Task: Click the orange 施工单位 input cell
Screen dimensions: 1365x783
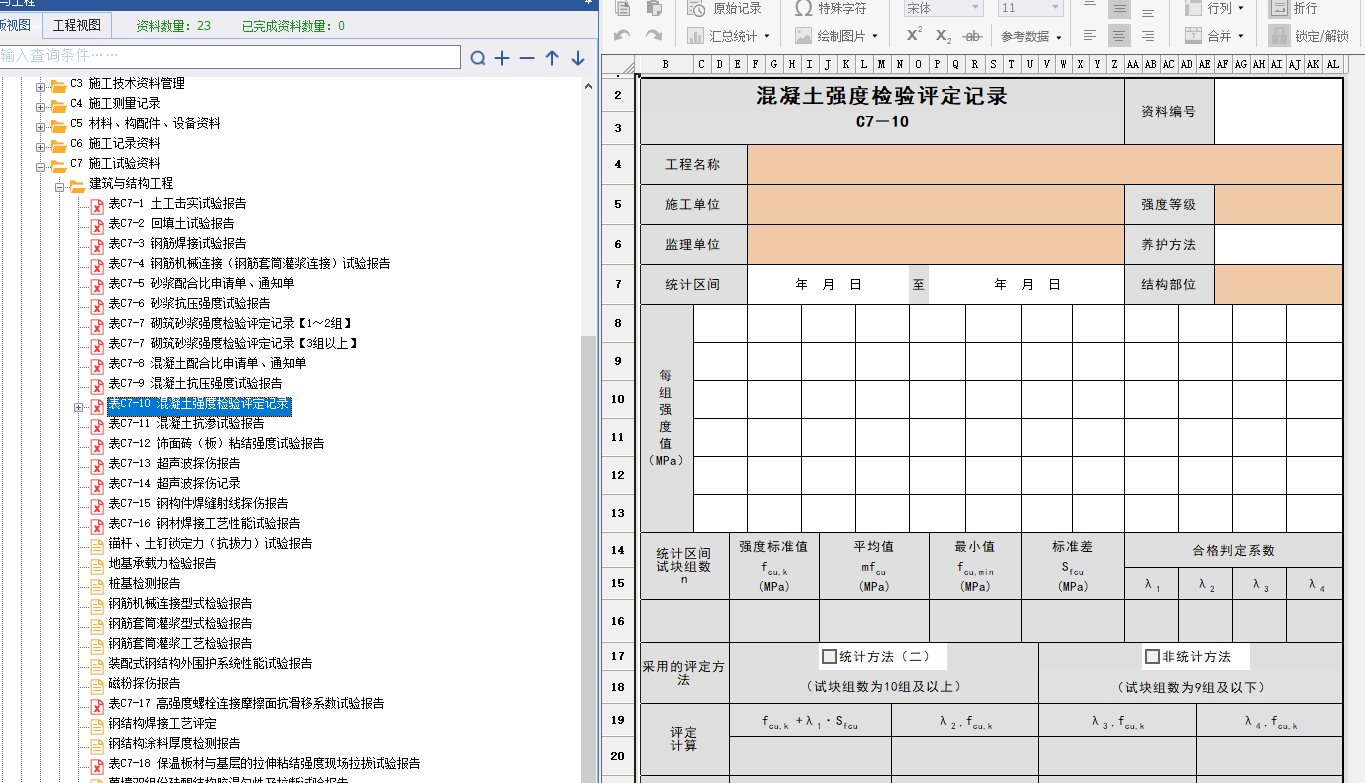Action: (x=935, y=205)
